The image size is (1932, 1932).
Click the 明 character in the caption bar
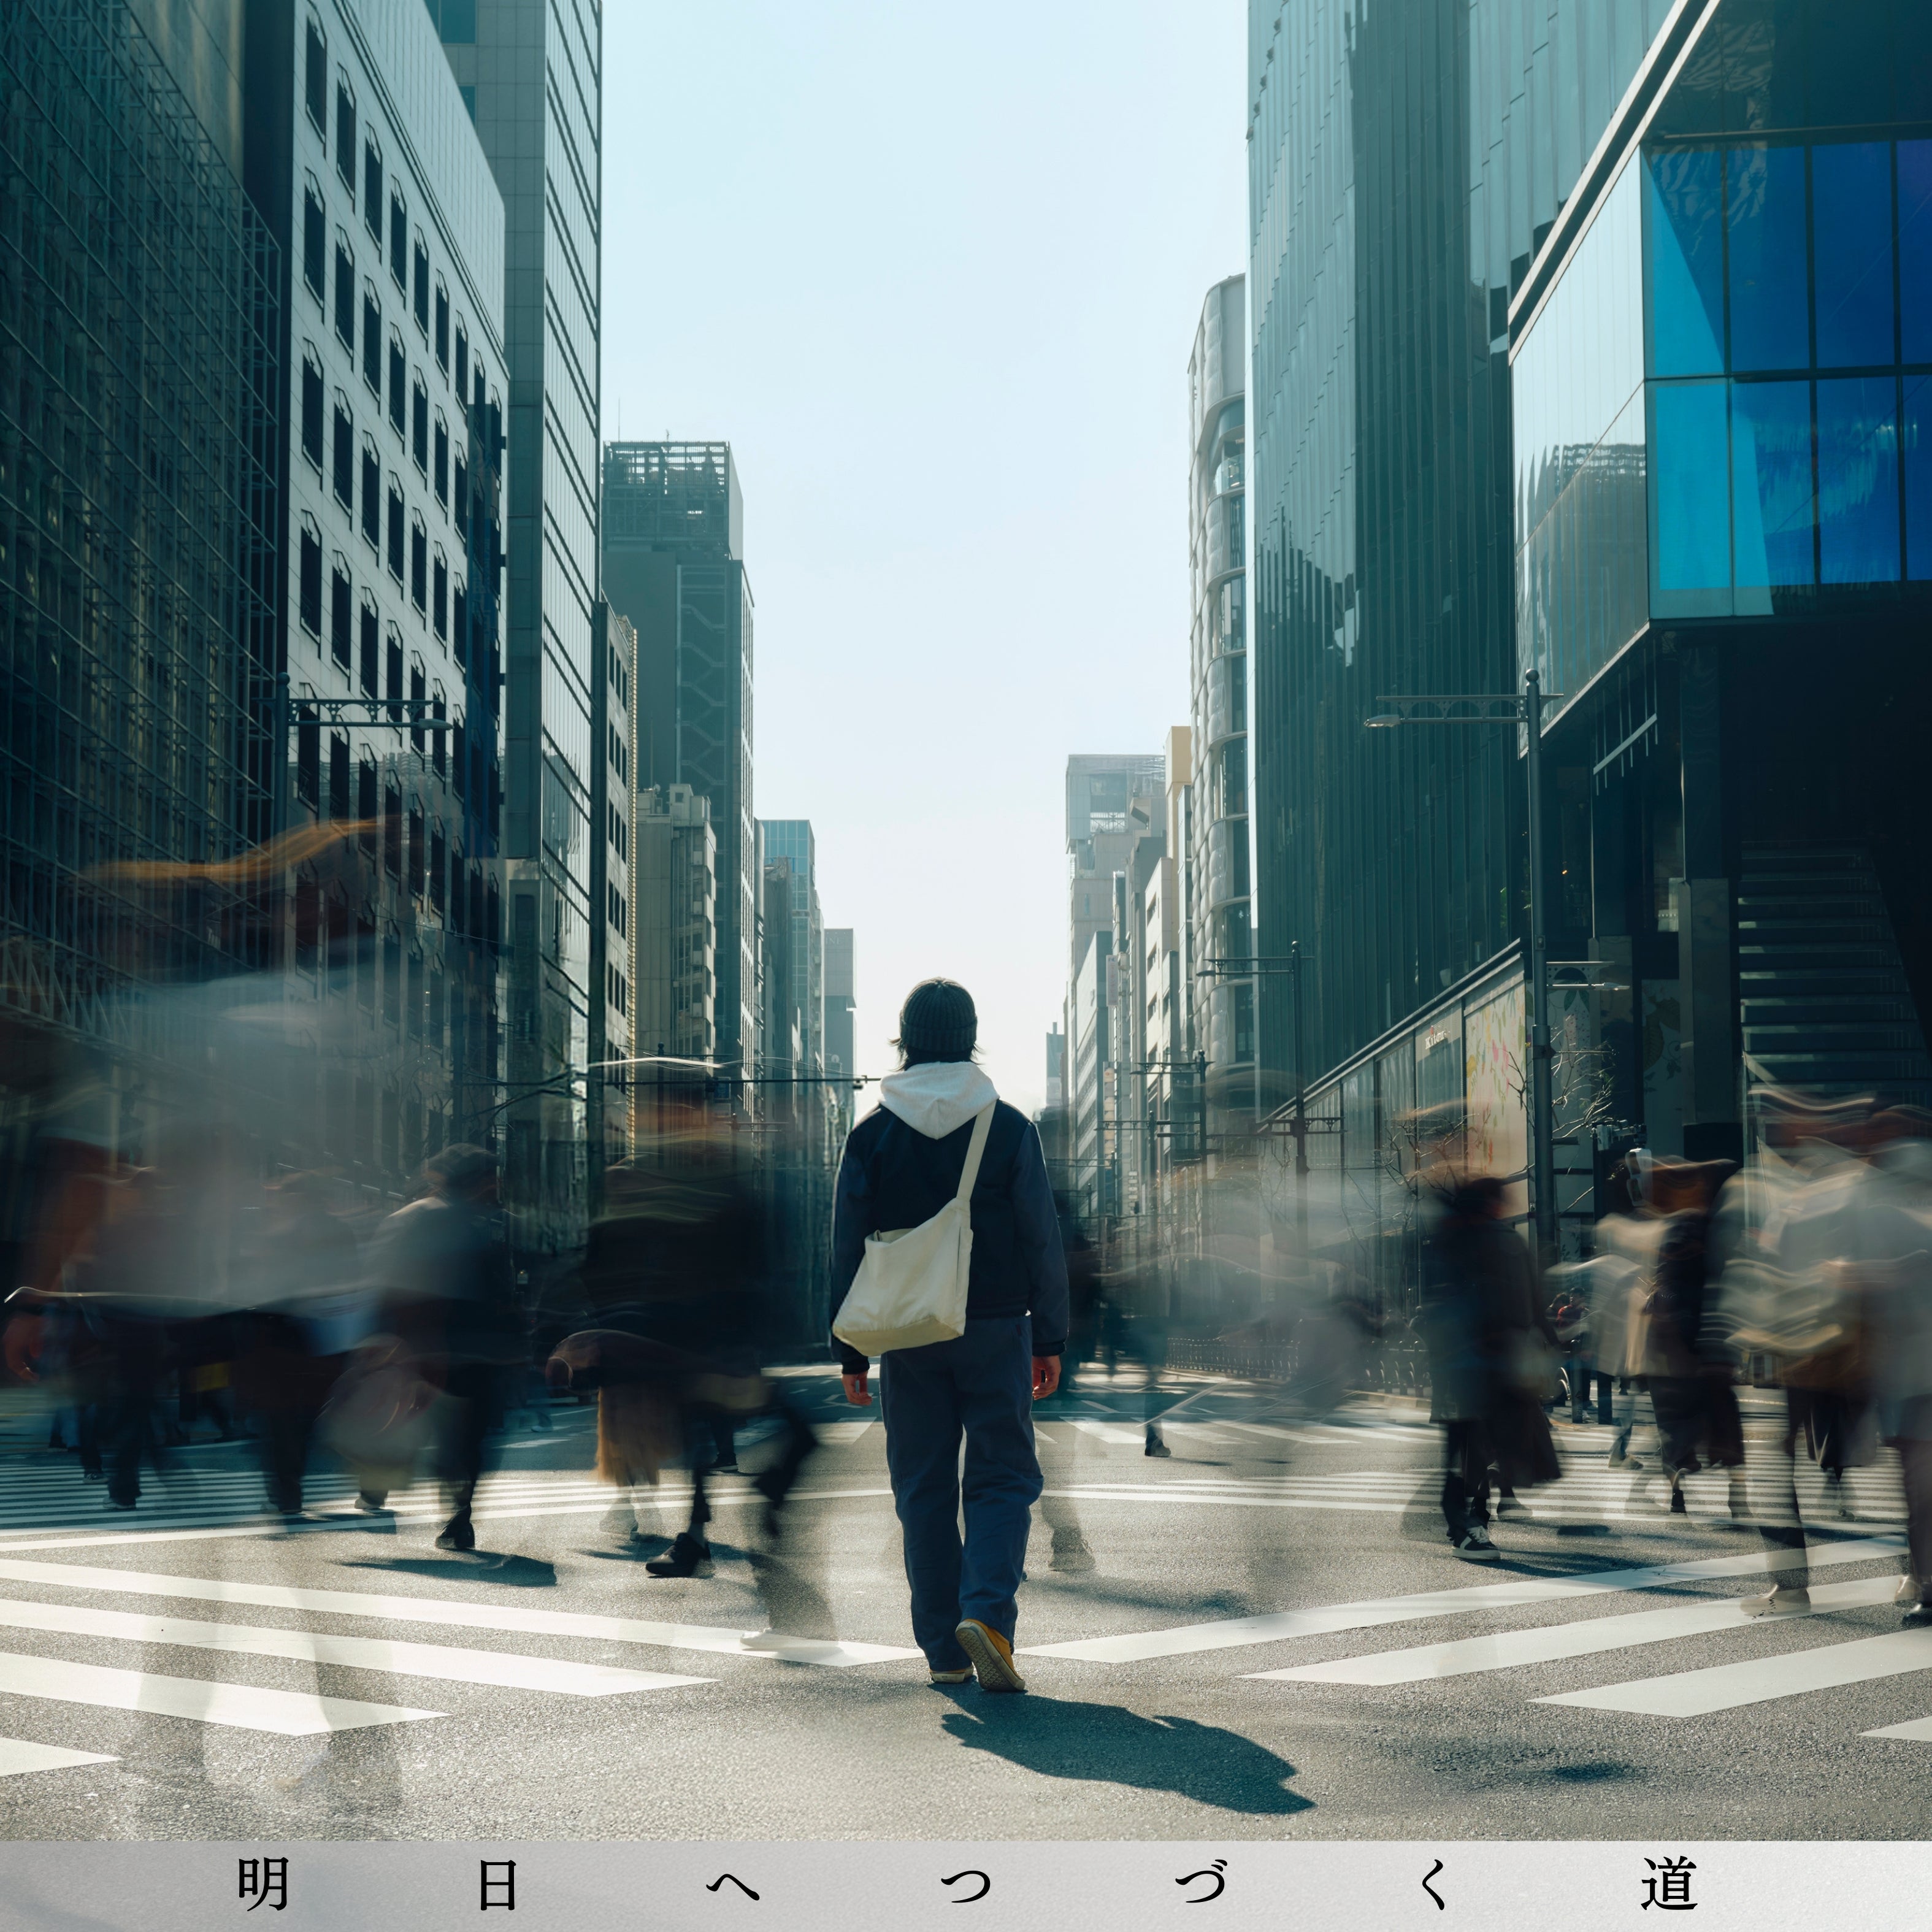pos(263,1883)
